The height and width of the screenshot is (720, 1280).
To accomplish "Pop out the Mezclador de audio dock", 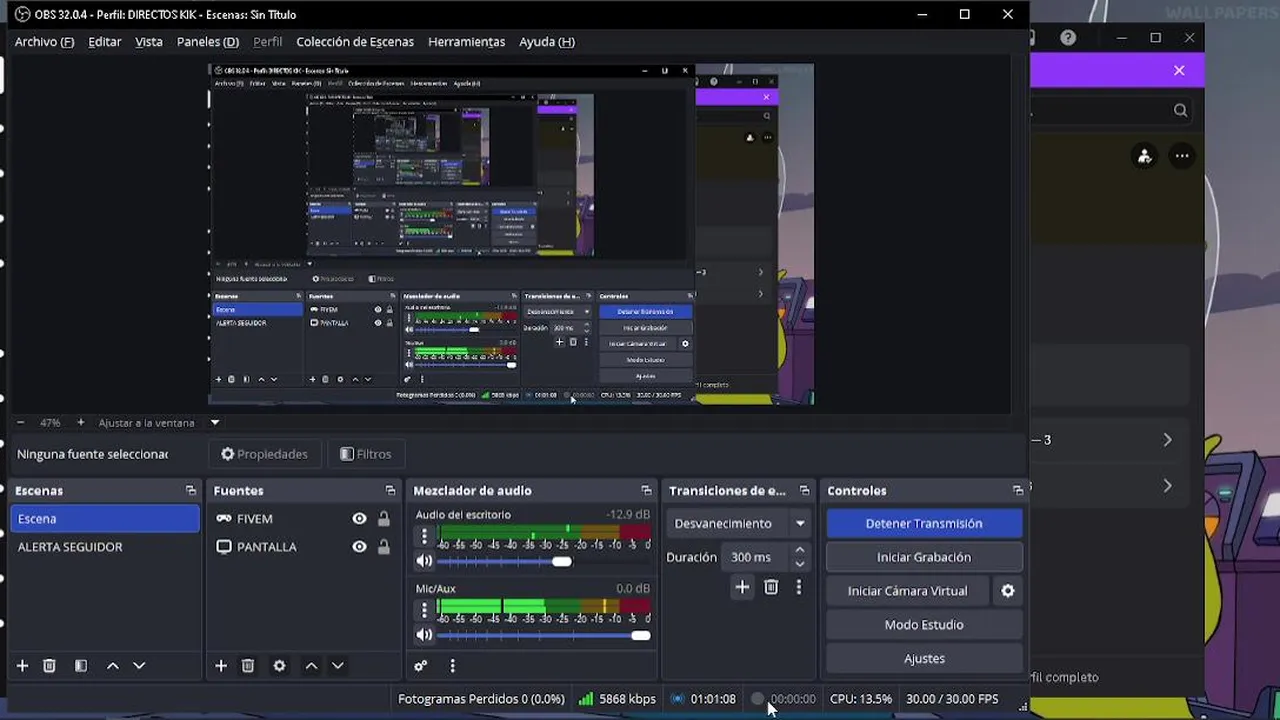I will (646, 491).
